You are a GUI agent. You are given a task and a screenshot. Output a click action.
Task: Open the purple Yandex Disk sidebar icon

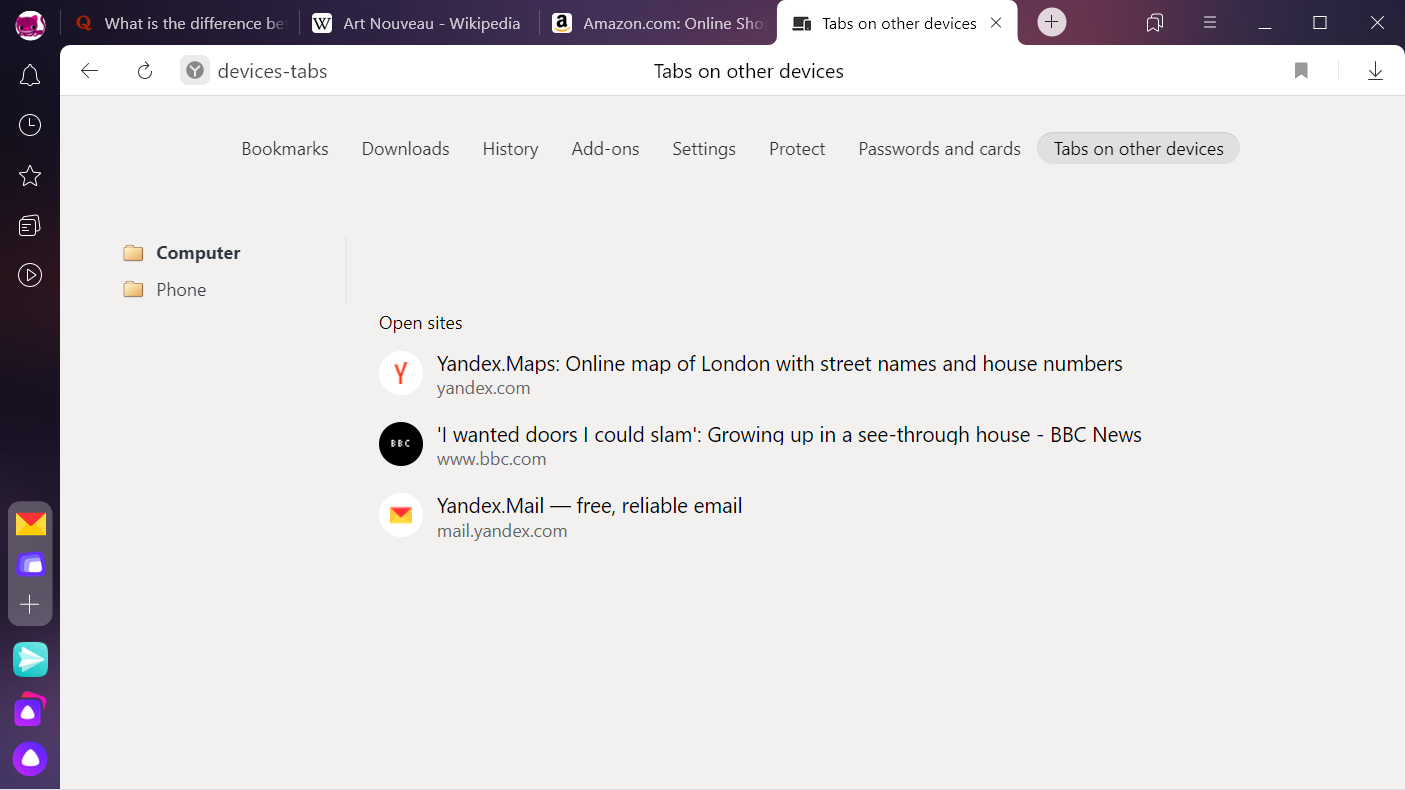[x=30, y=565]
